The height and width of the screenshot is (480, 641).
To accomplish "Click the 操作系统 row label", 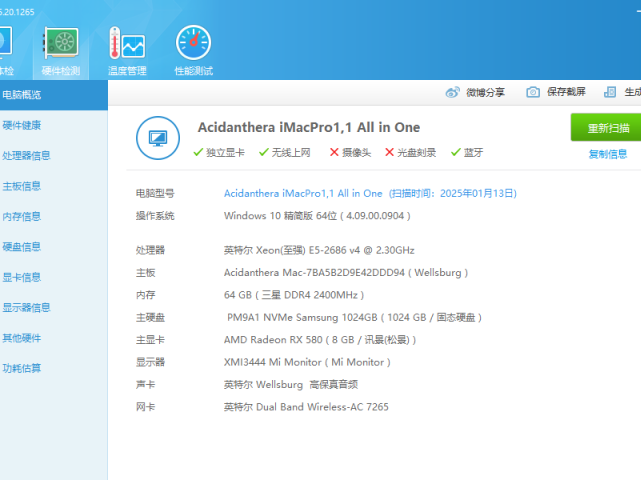I will click(x=155, y=216).
